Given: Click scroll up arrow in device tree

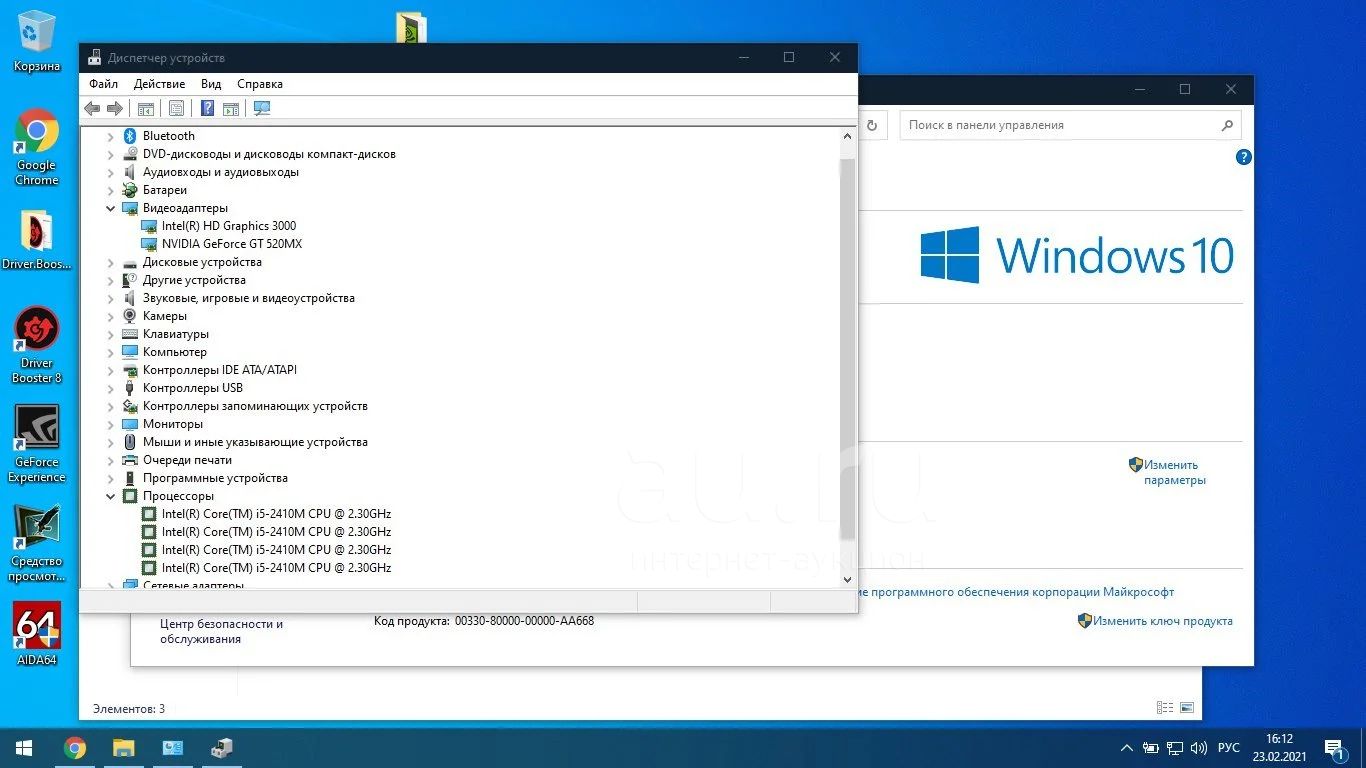Looking at the screenshot, I should coord(847,136).
